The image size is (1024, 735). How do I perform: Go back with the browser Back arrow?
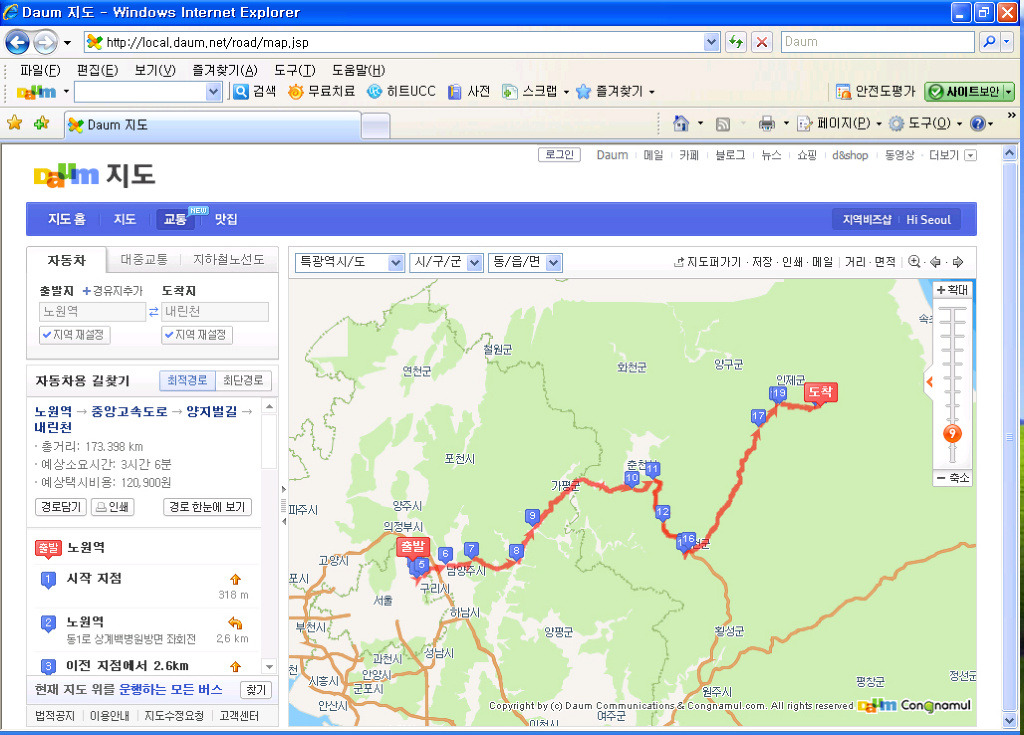click(17, 42)
